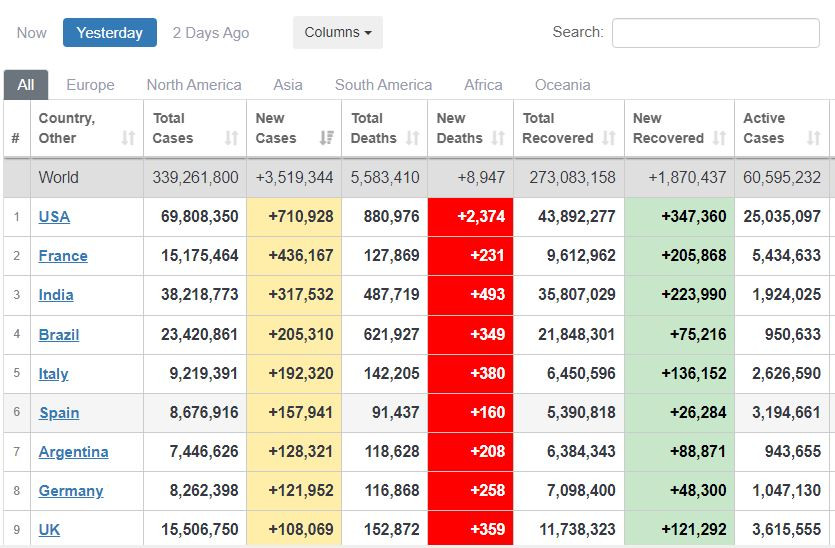Click Spain total cases 8,676,916
This screenshot has width=835, height=548.
tap(204, 413)
